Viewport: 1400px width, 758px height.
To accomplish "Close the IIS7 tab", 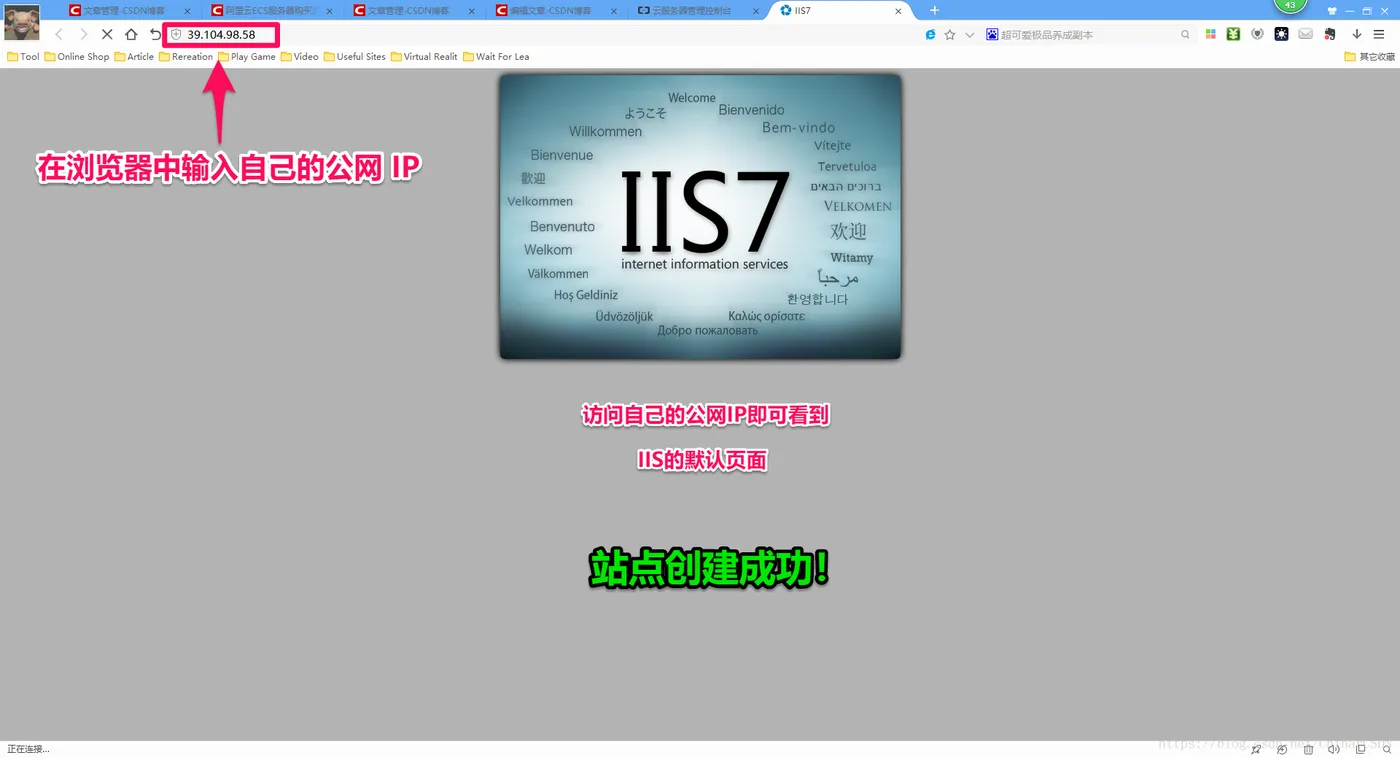I will tap(898, 10).
